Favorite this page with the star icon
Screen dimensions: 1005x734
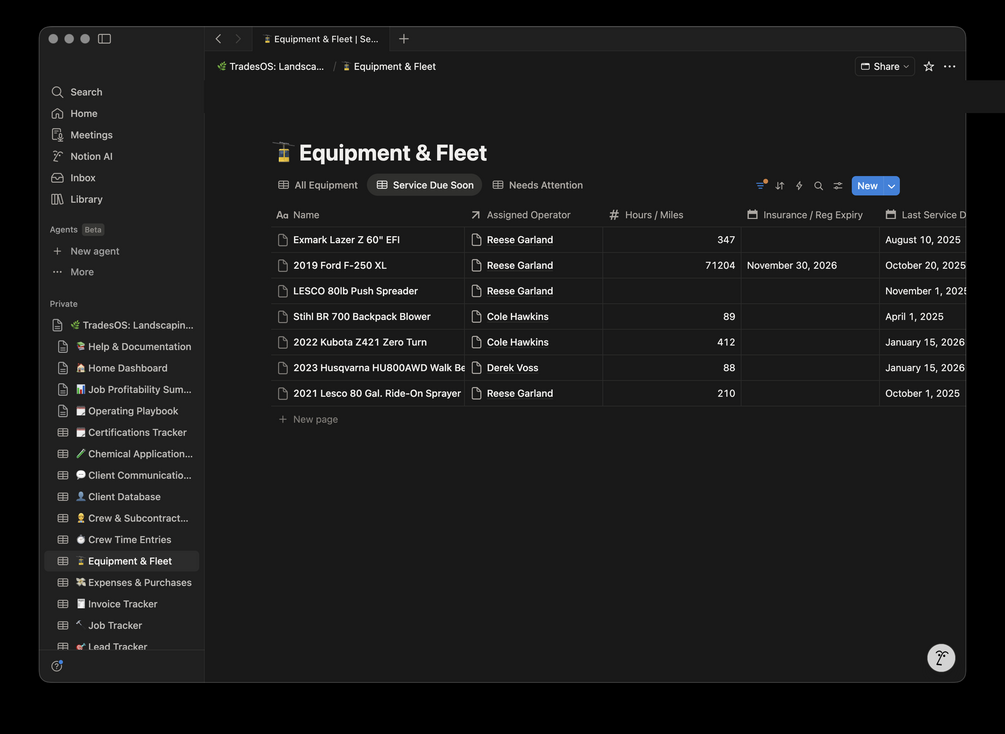(x=929, y=67)
